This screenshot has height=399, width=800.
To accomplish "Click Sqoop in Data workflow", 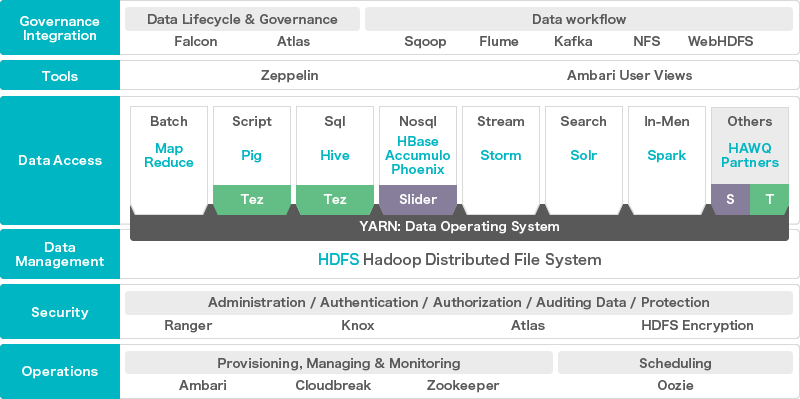I will click(425, 41).
